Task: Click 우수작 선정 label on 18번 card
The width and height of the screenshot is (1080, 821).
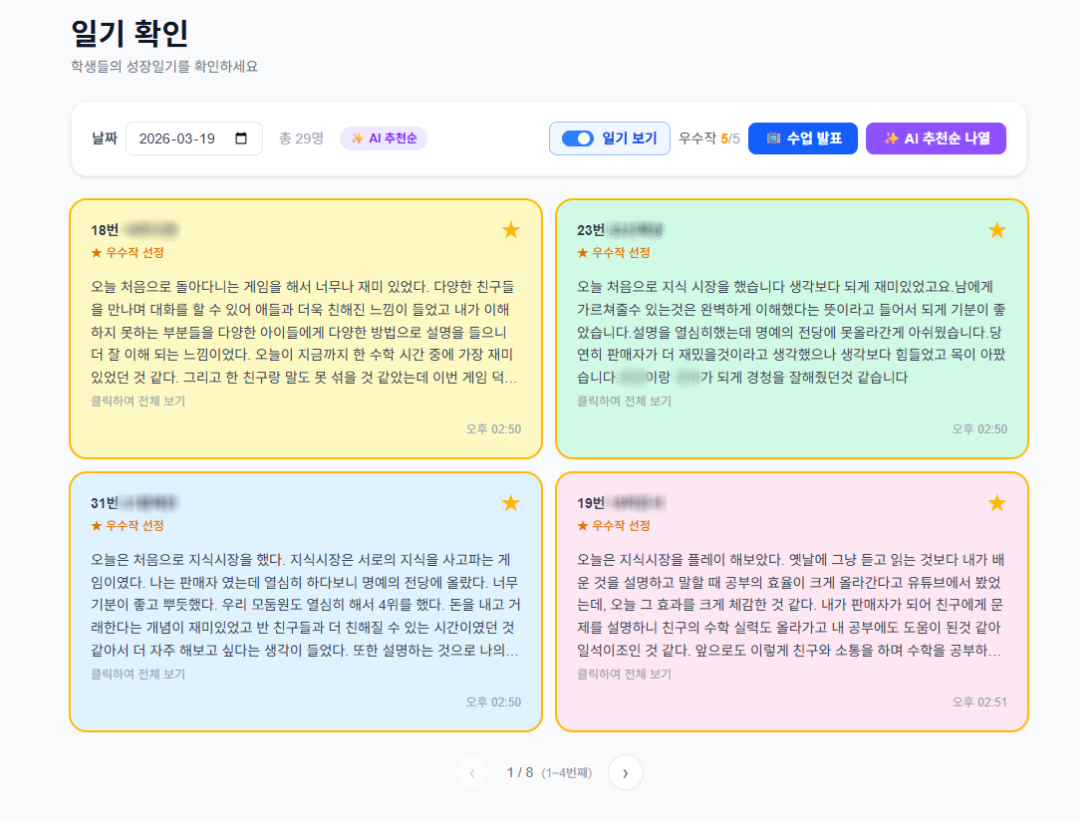Action: [x=127, y=252]
